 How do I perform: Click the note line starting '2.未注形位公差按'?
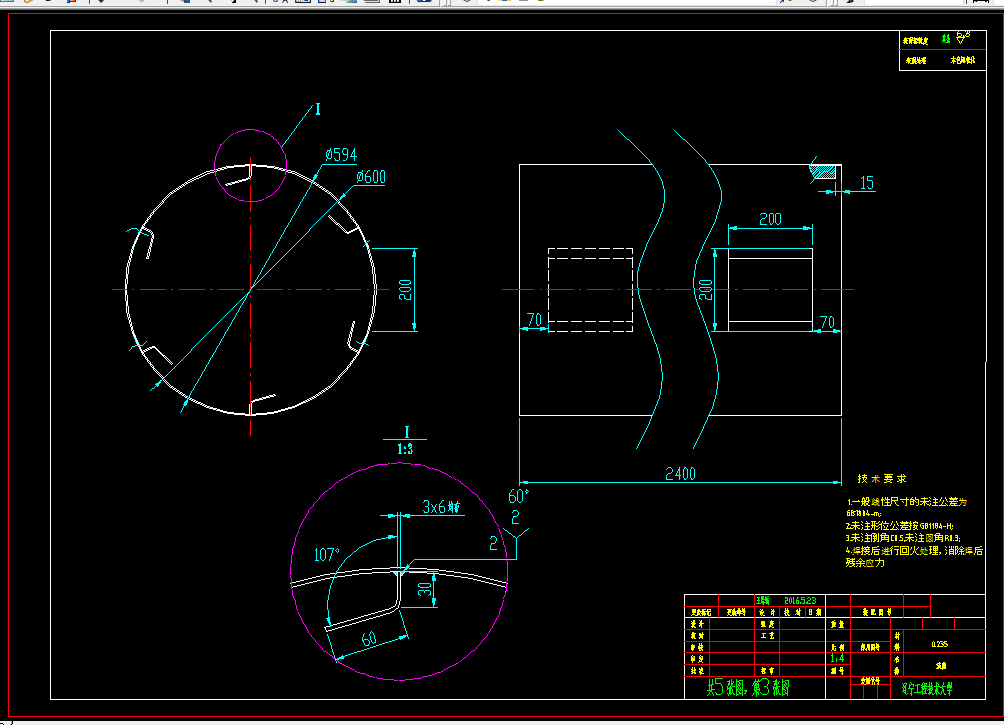point(900,526)
